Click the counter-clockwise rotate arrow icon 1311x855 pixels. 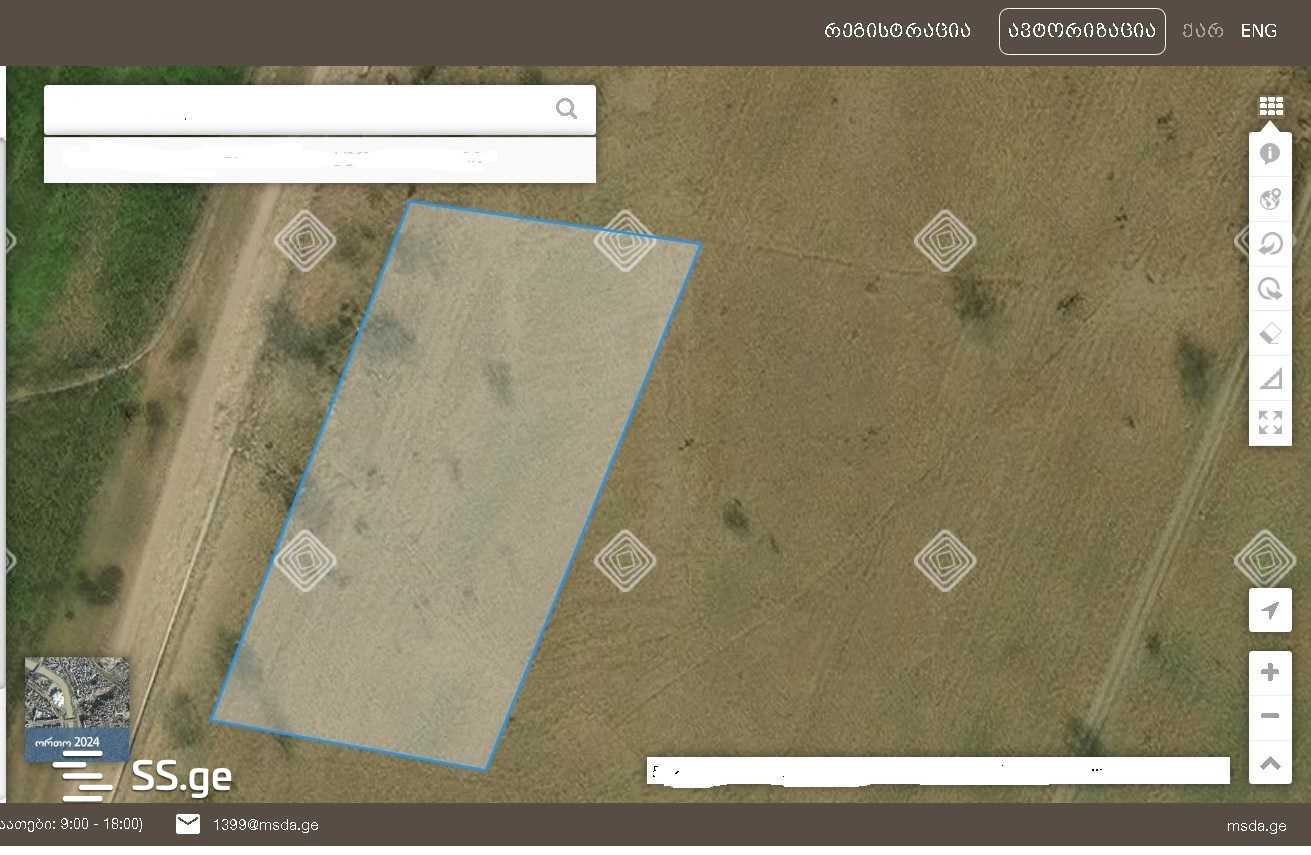(1270, 244)
